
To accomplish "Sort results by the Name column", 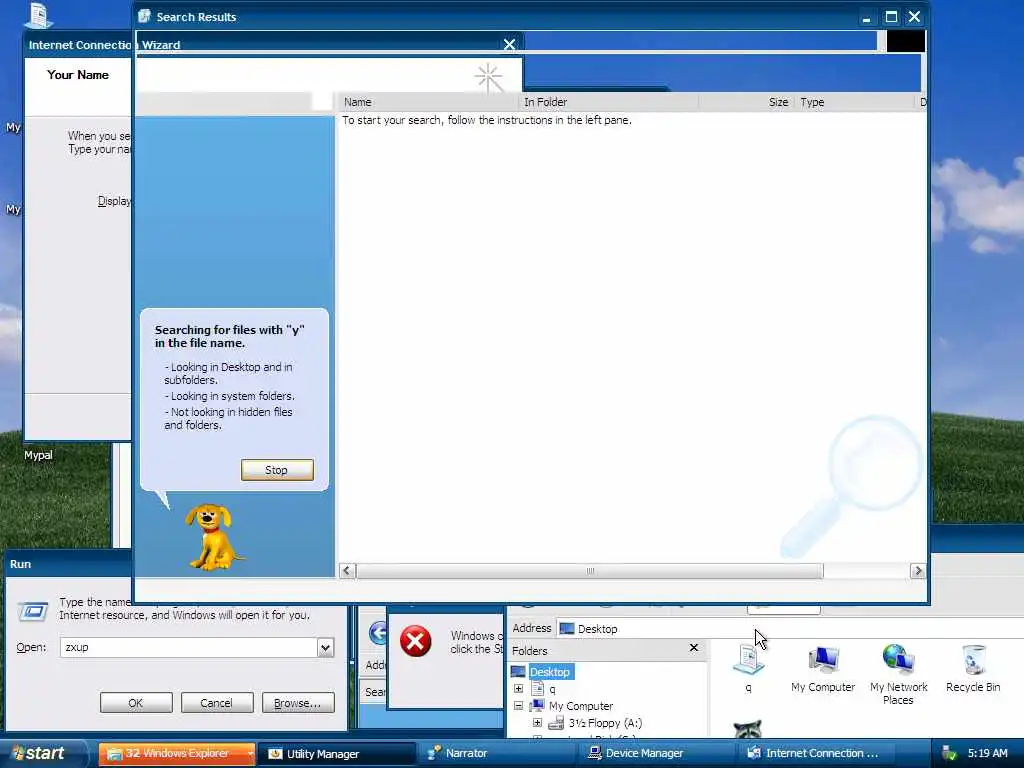I will 428,102.
